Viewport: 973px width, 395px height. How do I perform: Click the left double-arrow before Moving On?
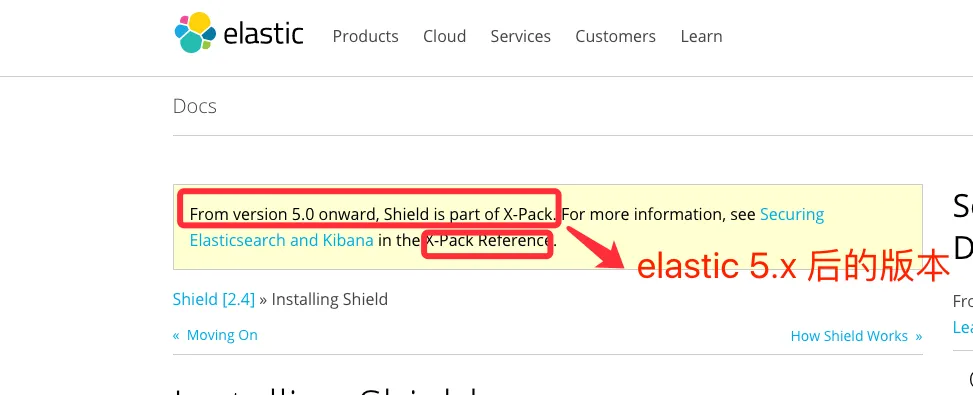click(x=176, y=335)
